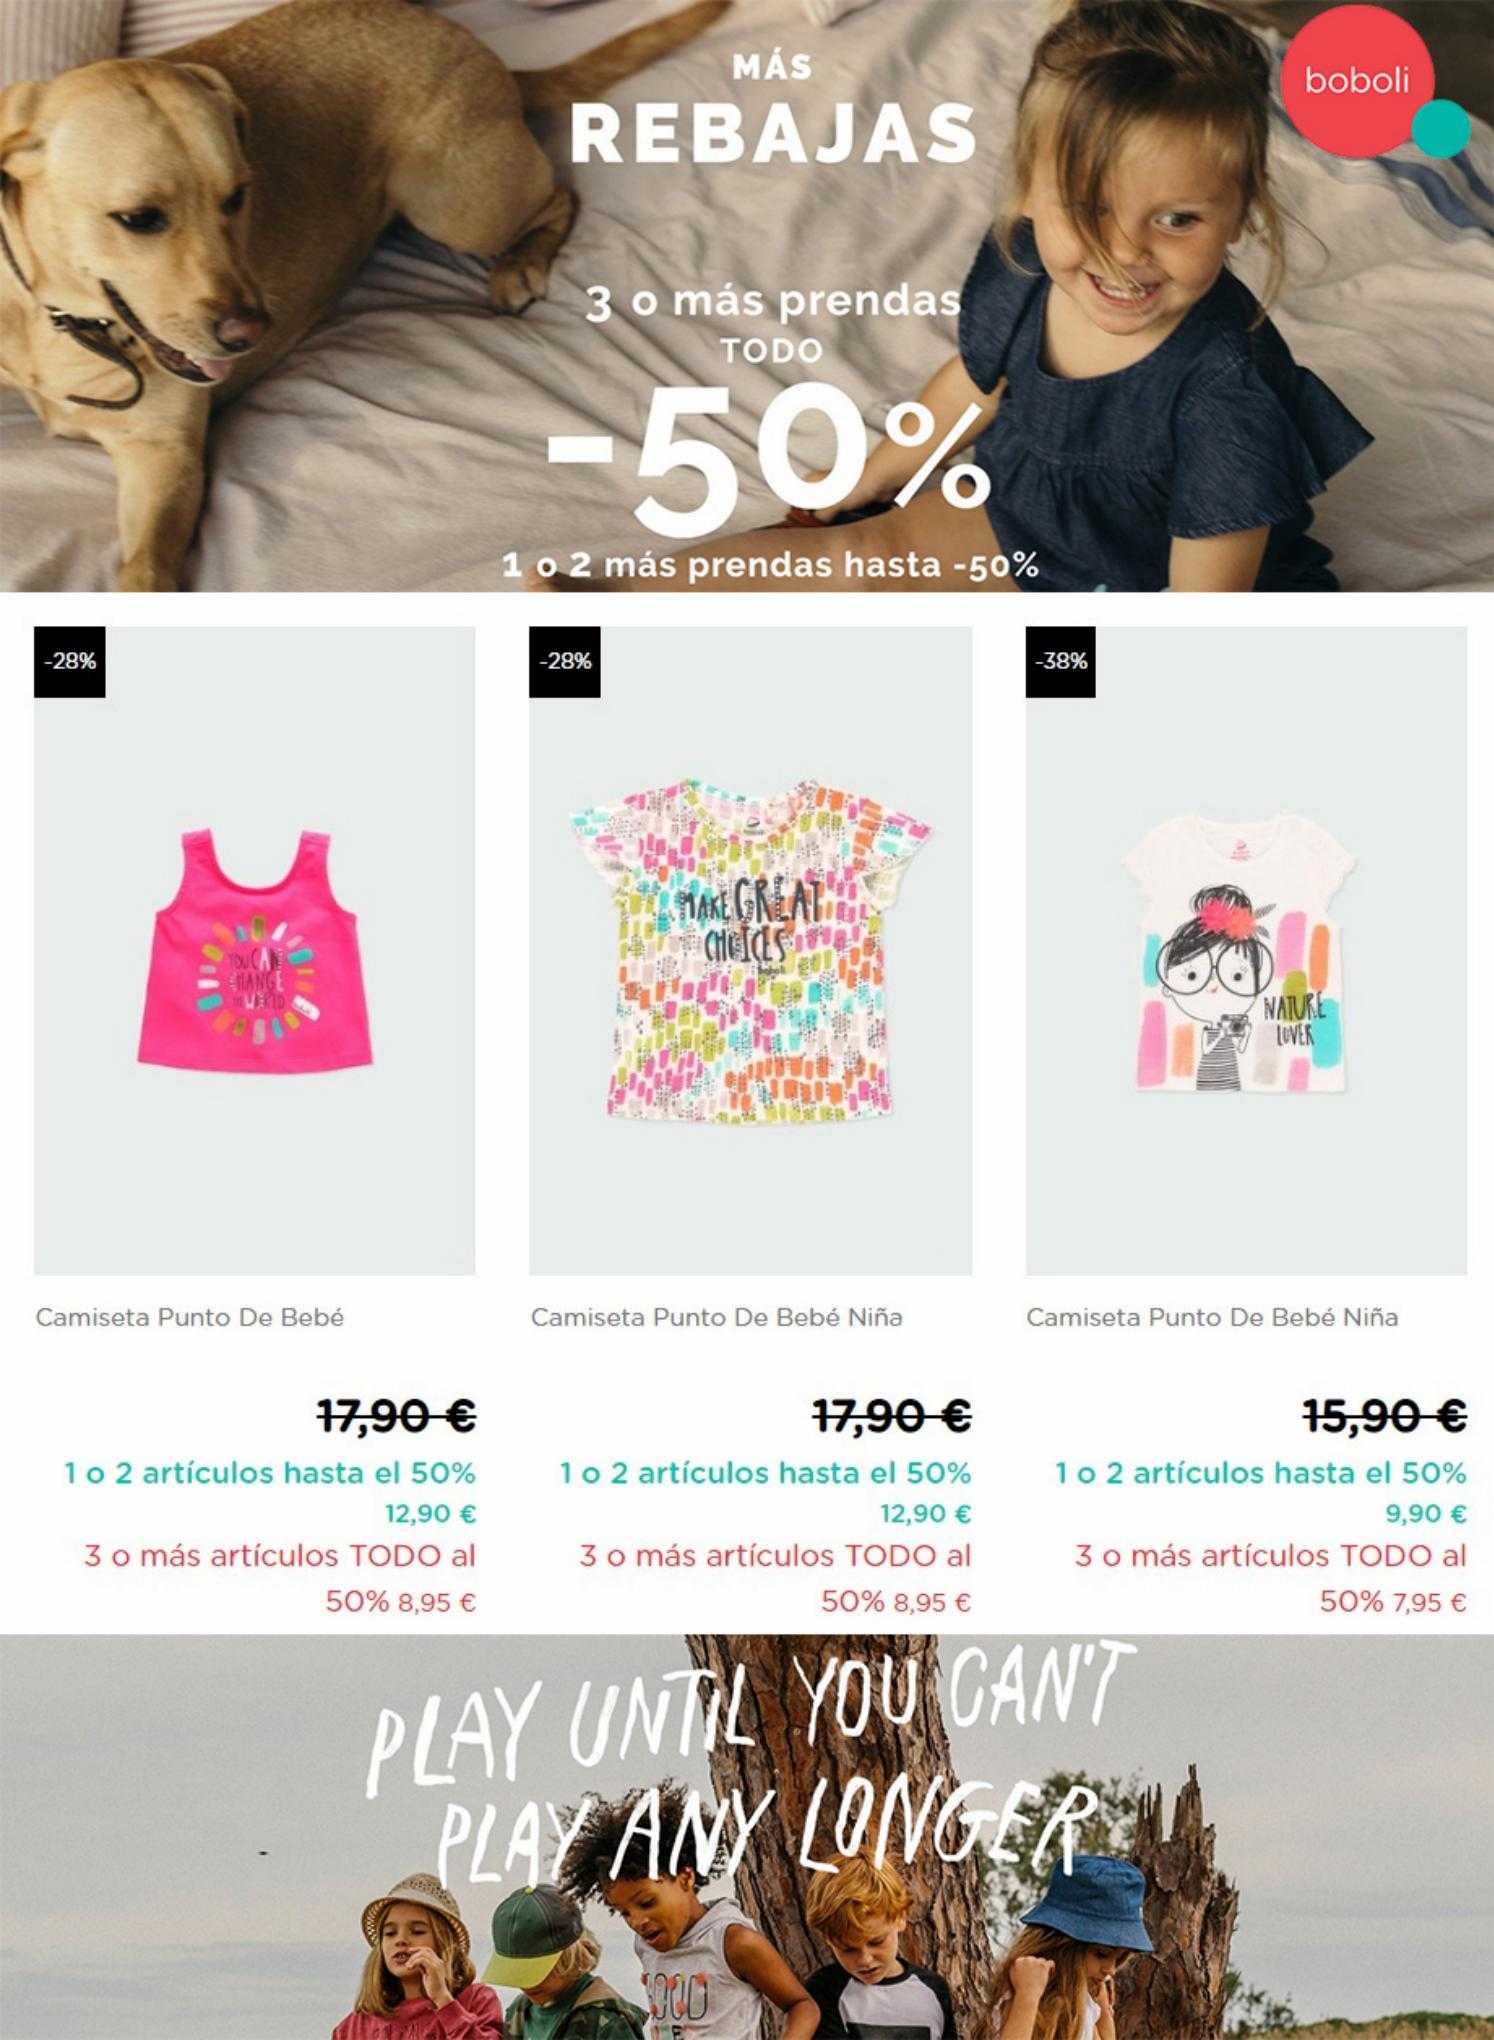
Task: Click the boboli logo circle
Action: point(1356,81)
